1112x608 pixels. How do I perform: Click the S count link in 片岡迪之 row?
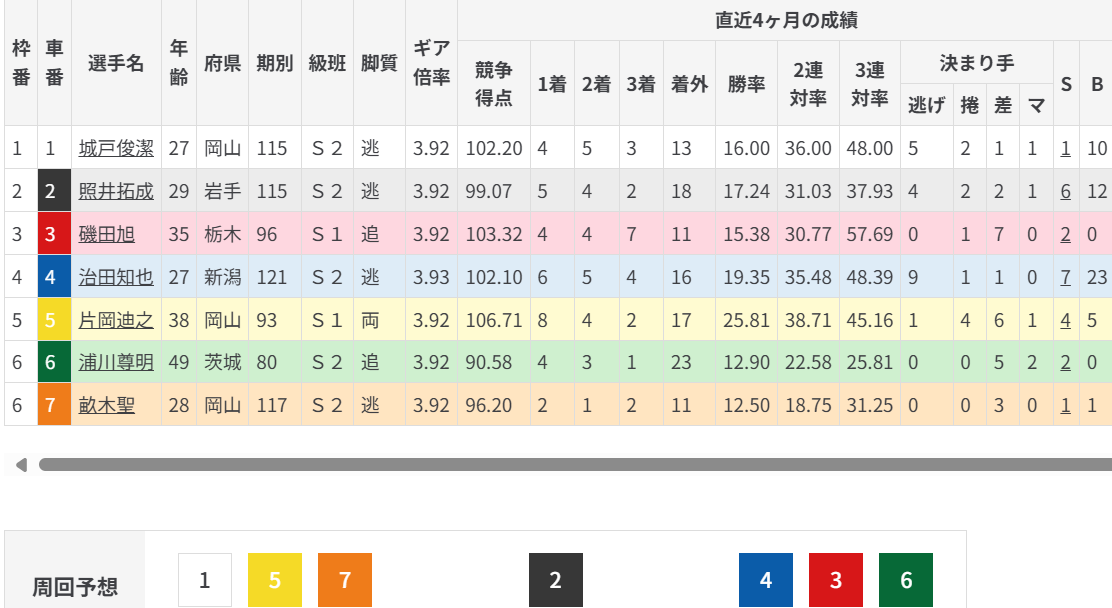point(1066,320)
